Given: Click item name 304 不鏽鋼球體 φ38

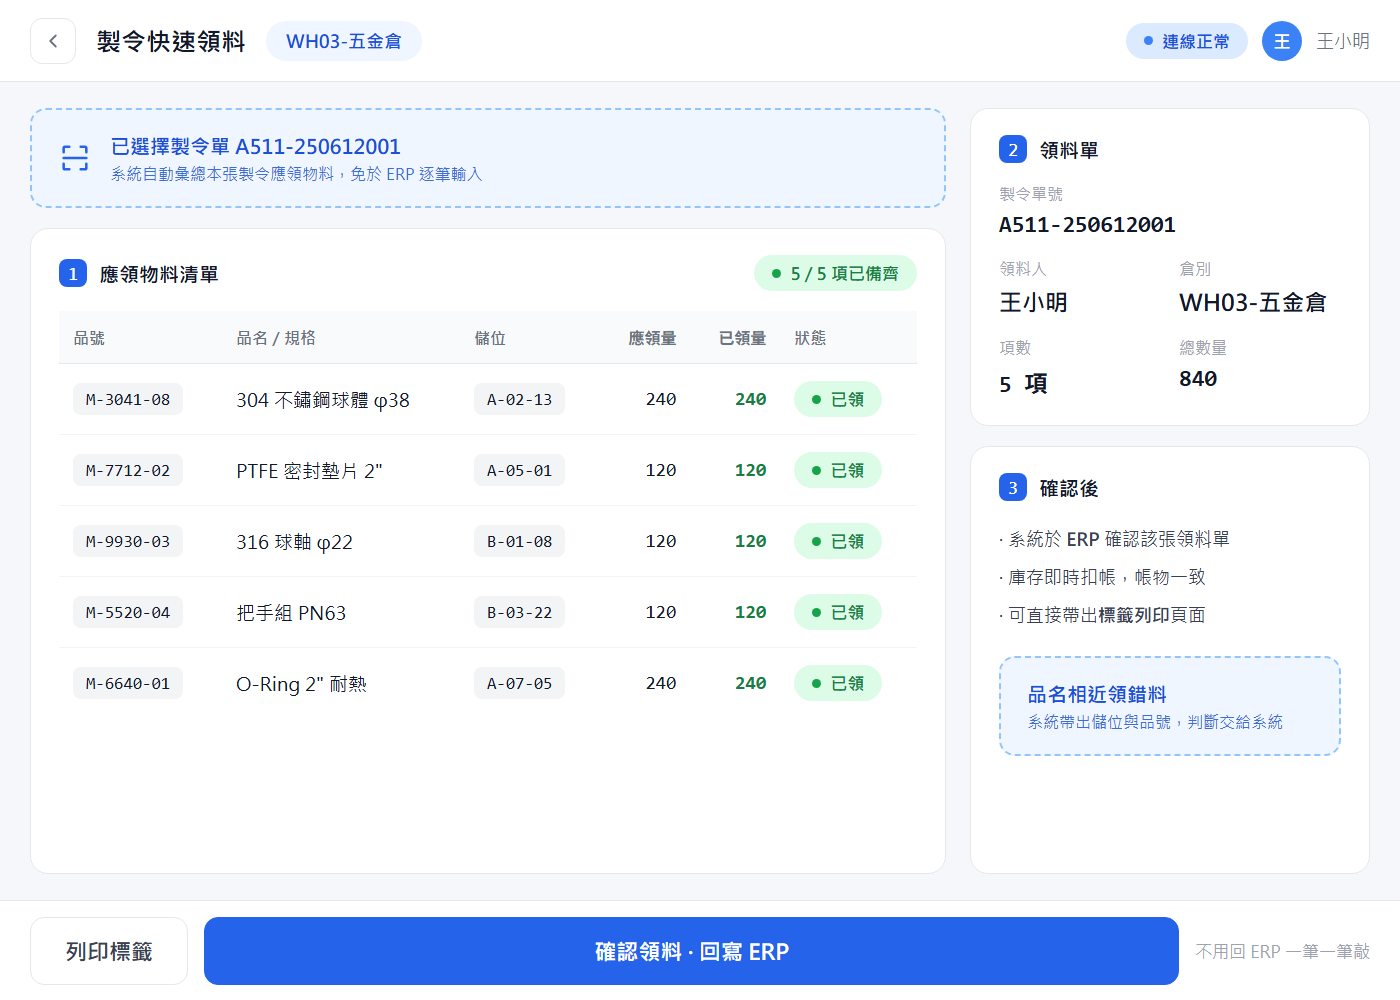Looking at the screenshot, I should [x=323, y=400].
